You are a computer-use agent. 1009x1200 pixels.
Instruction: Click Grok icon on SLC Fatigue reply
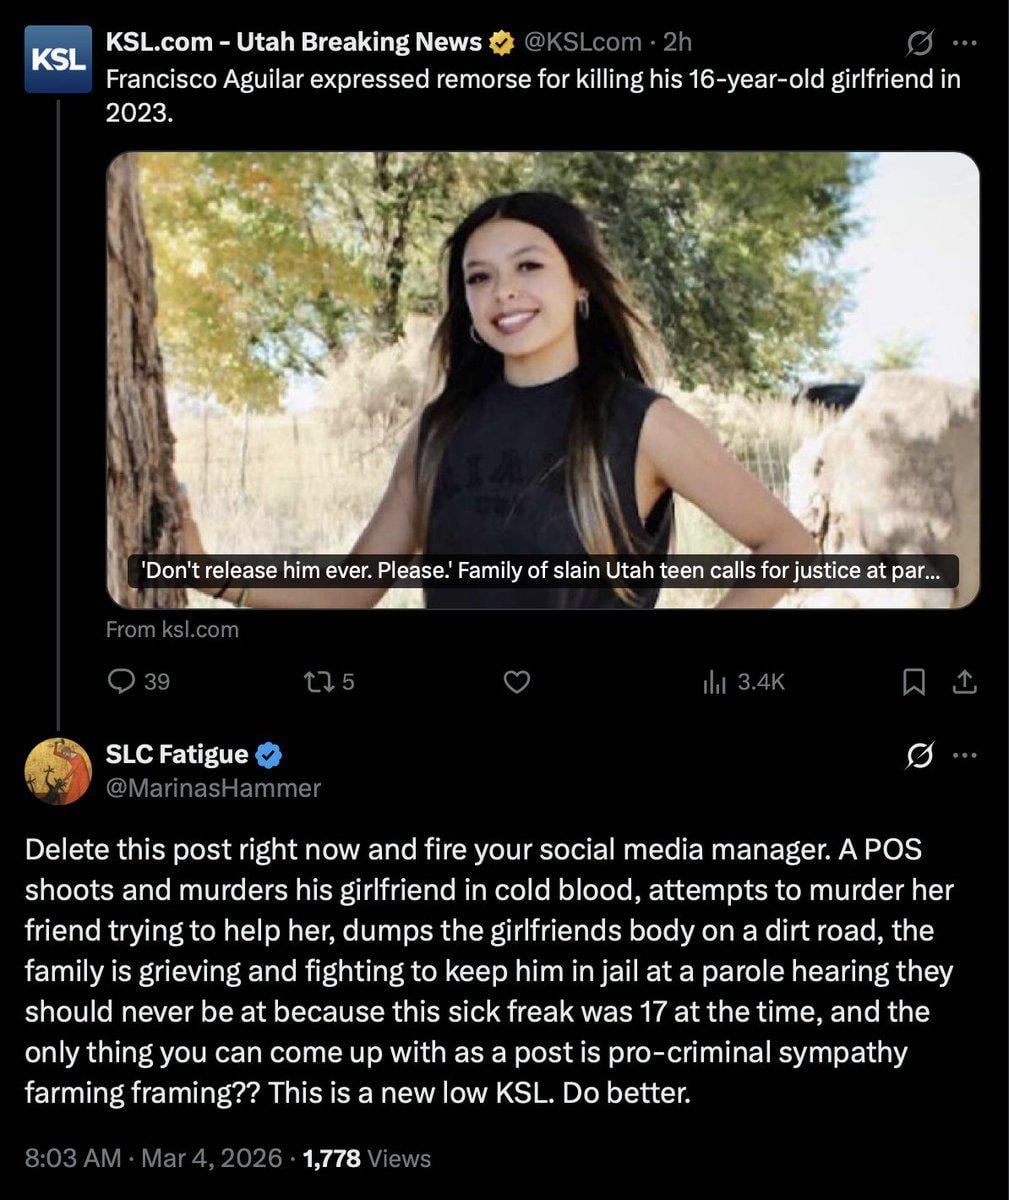[918, 756]
